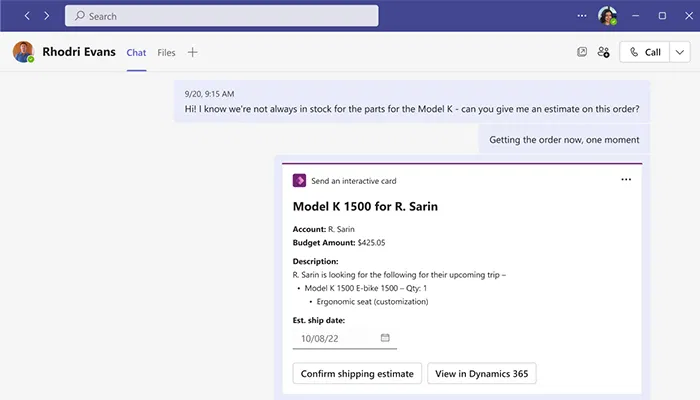Viewport: 700px width, 400px height.
Task: Go forward with the right arrow
Action: [x=46, y=16]
